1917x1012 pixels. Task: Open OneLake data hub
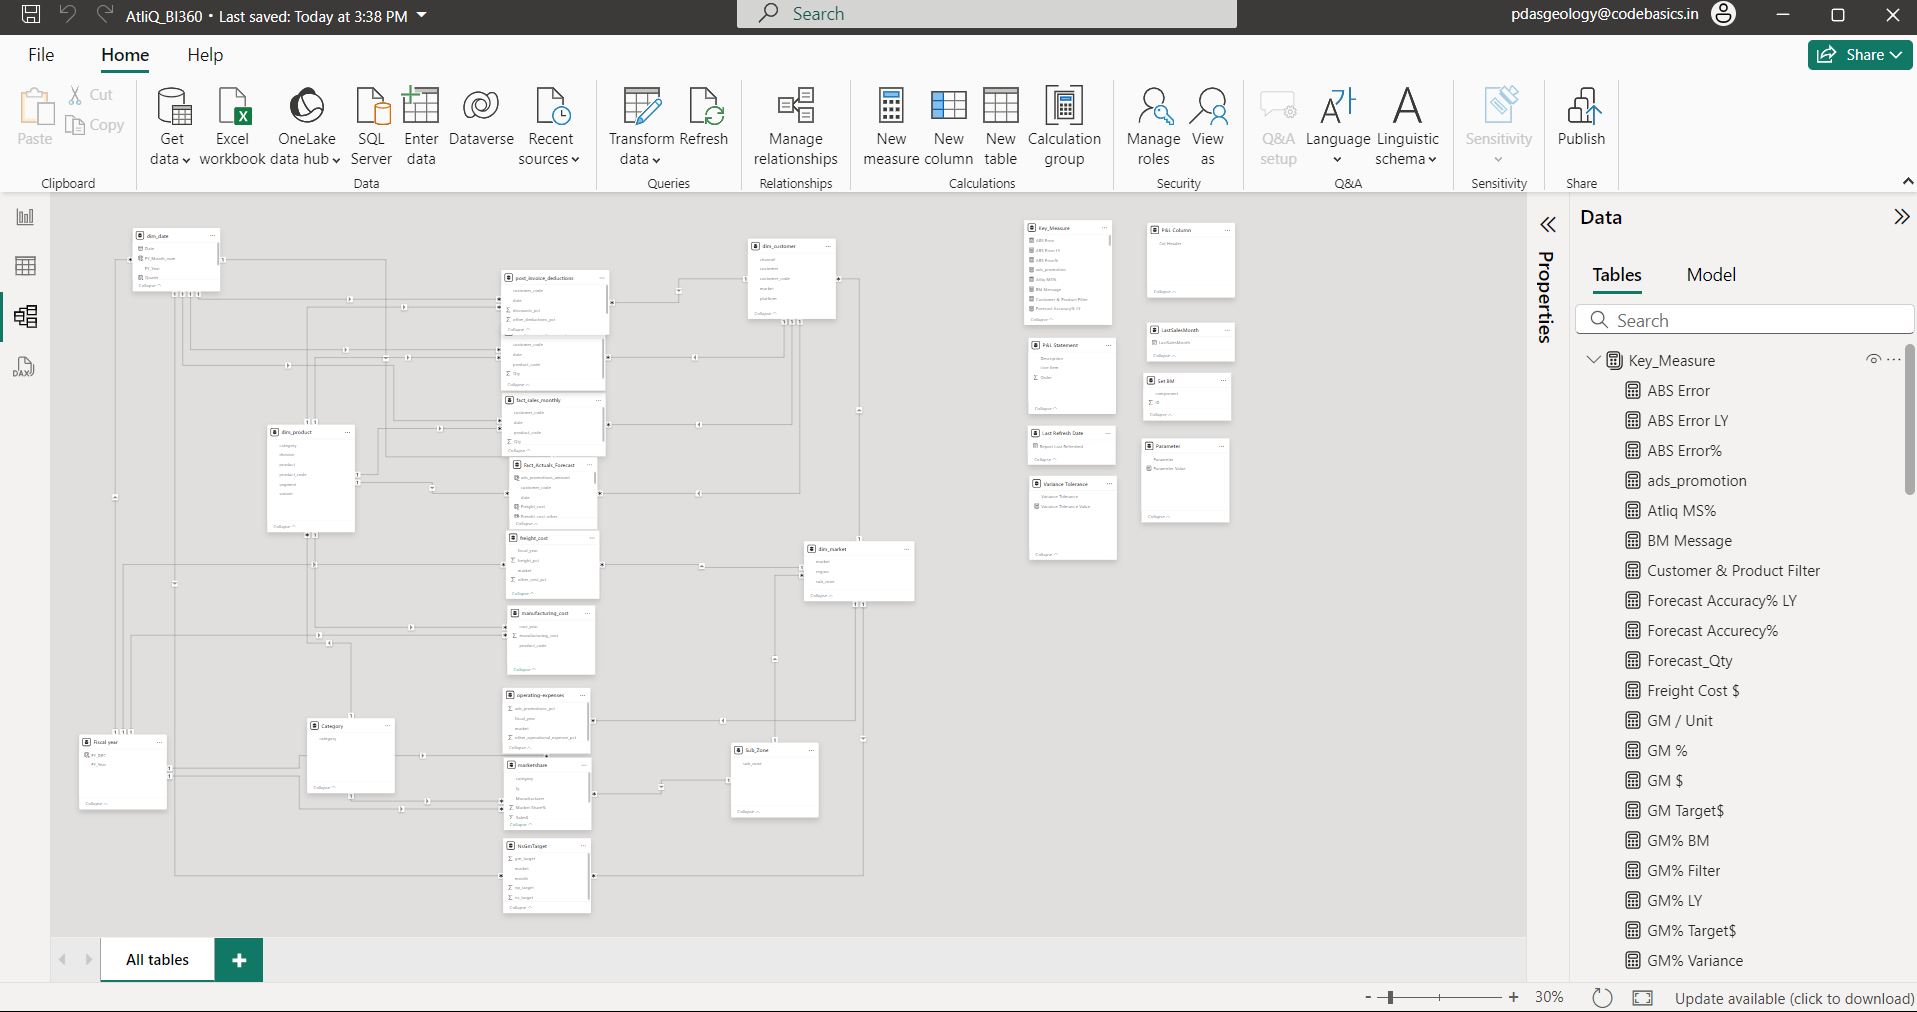[x=306, y=126]
